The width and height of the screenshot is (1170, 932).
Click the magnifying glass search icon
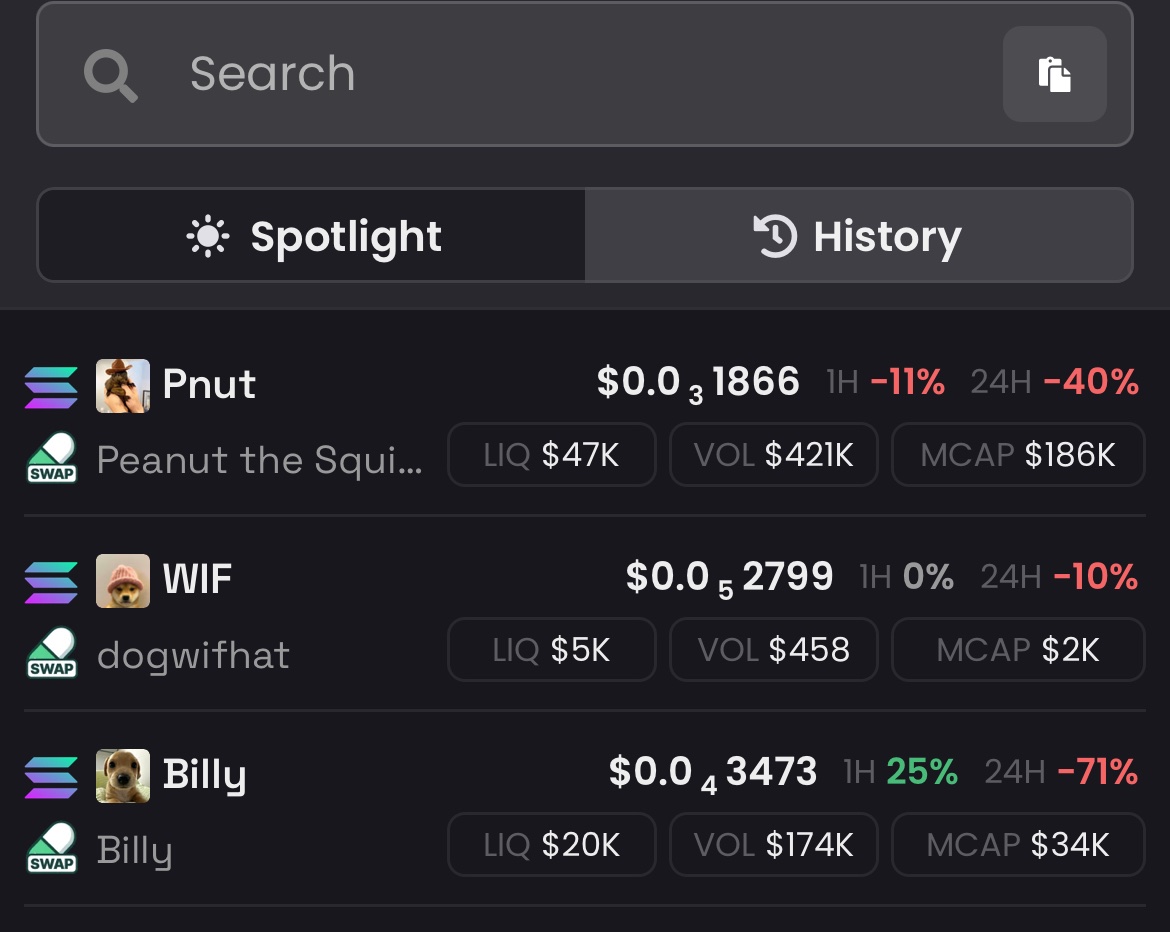(x=110, y=75)
